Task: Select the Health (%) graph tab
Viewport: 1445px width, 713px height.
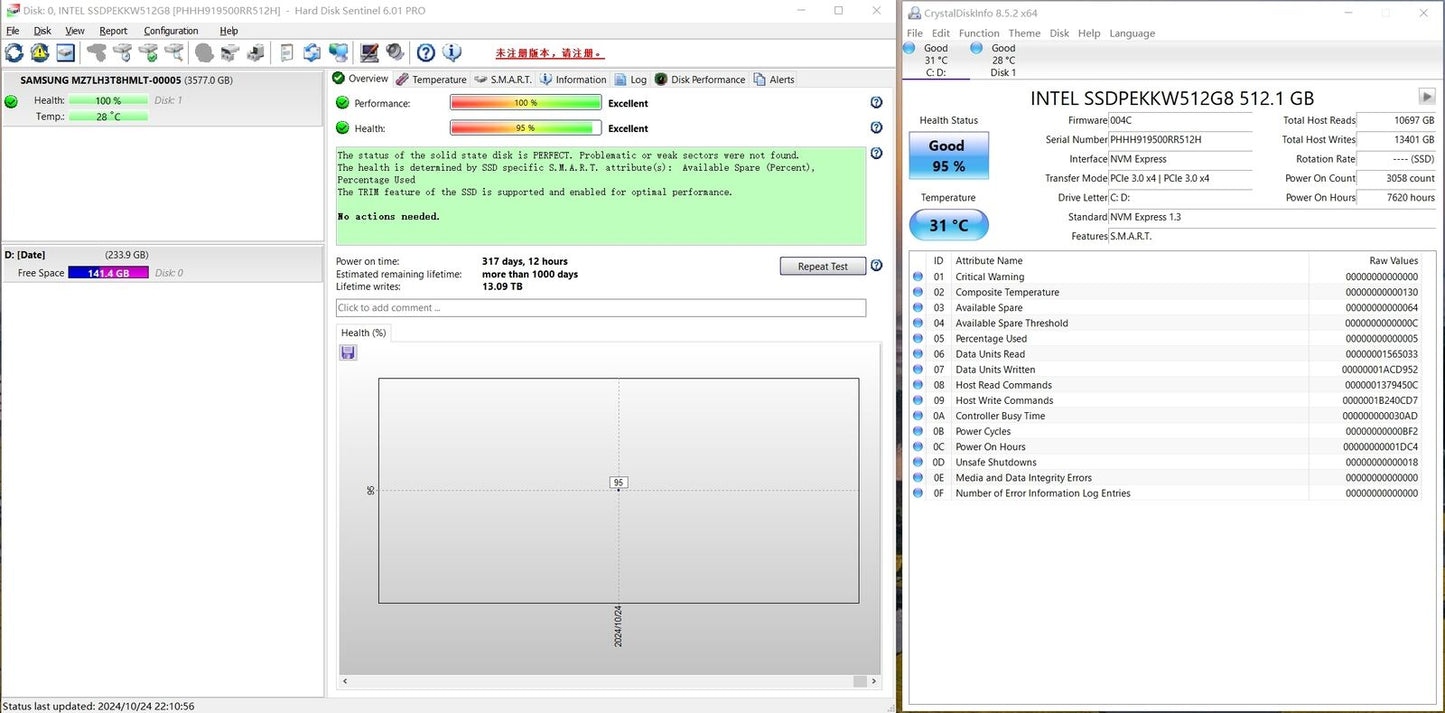Action: (363, 333)
